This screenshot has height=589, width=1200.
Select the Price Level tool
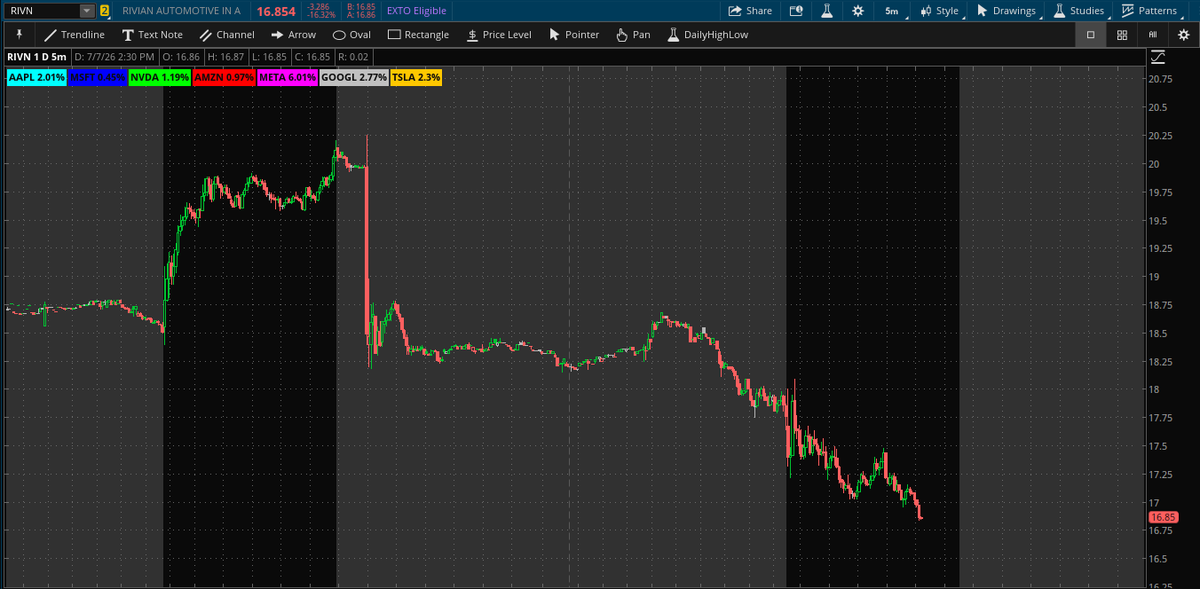click(x=499, y=34)
